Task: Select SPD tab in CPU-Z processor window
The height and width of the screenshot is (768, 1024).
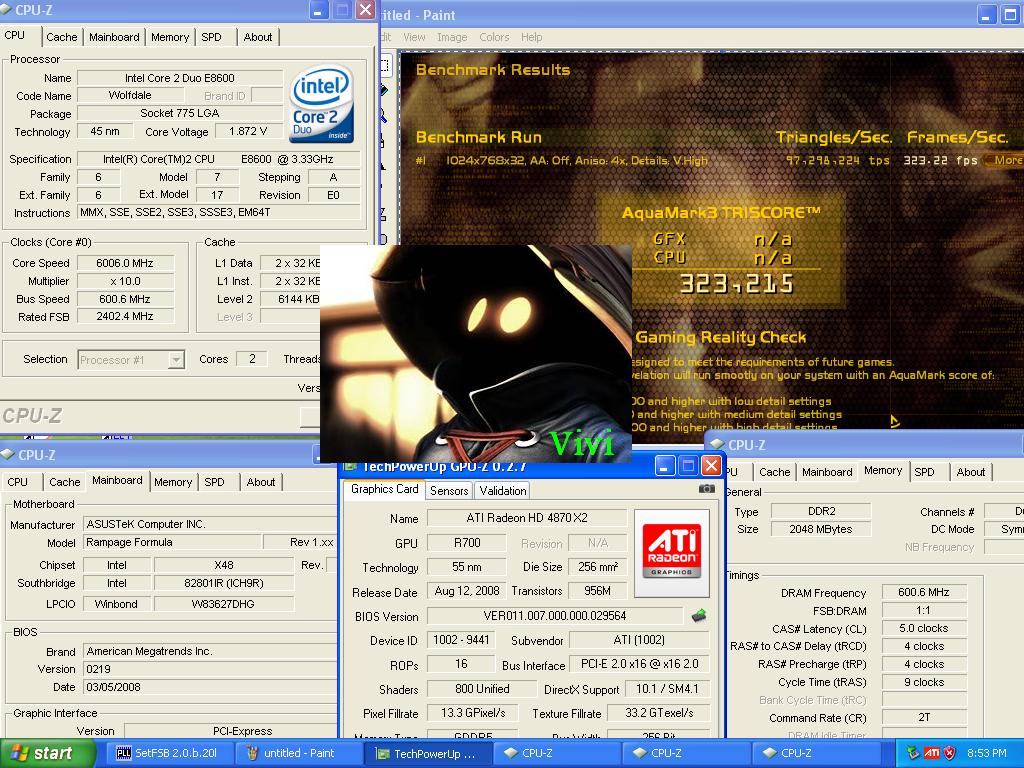Action: (211, 37)
